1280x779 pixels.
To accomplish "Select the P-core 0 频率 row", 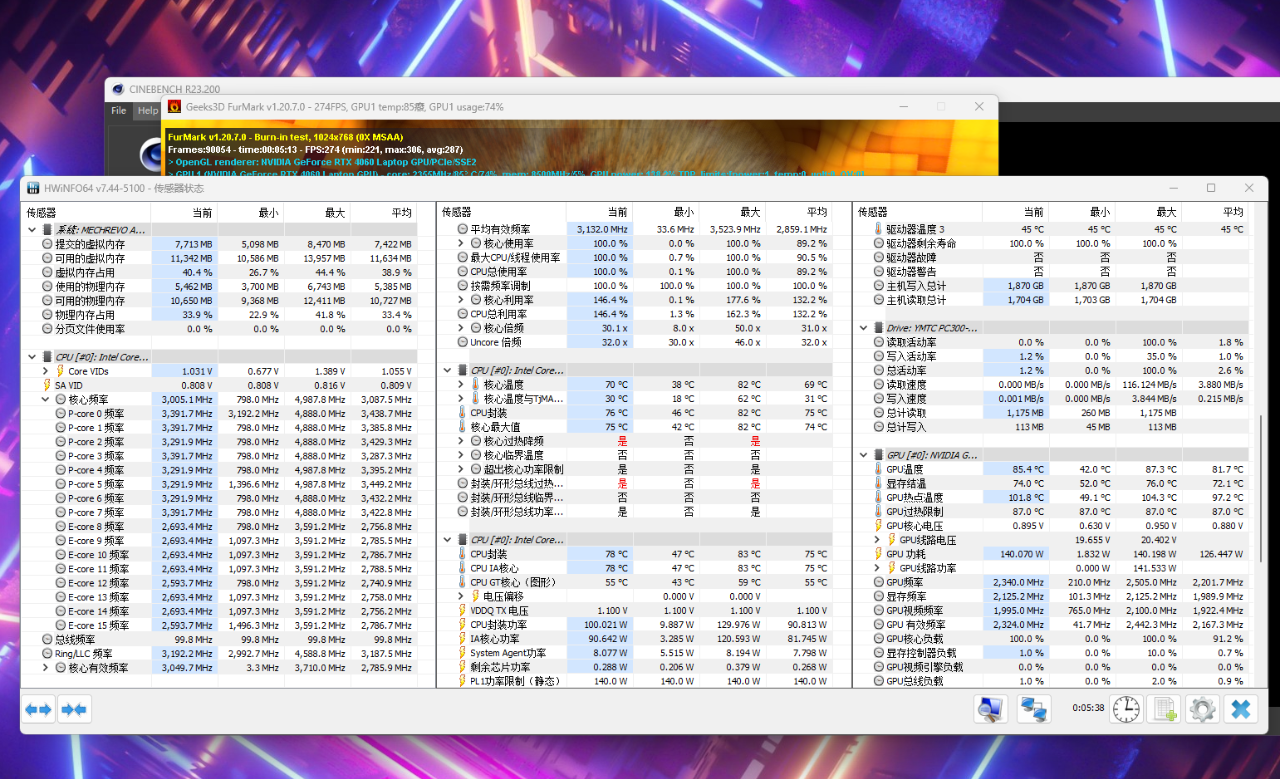I will (x=219, y=413).
